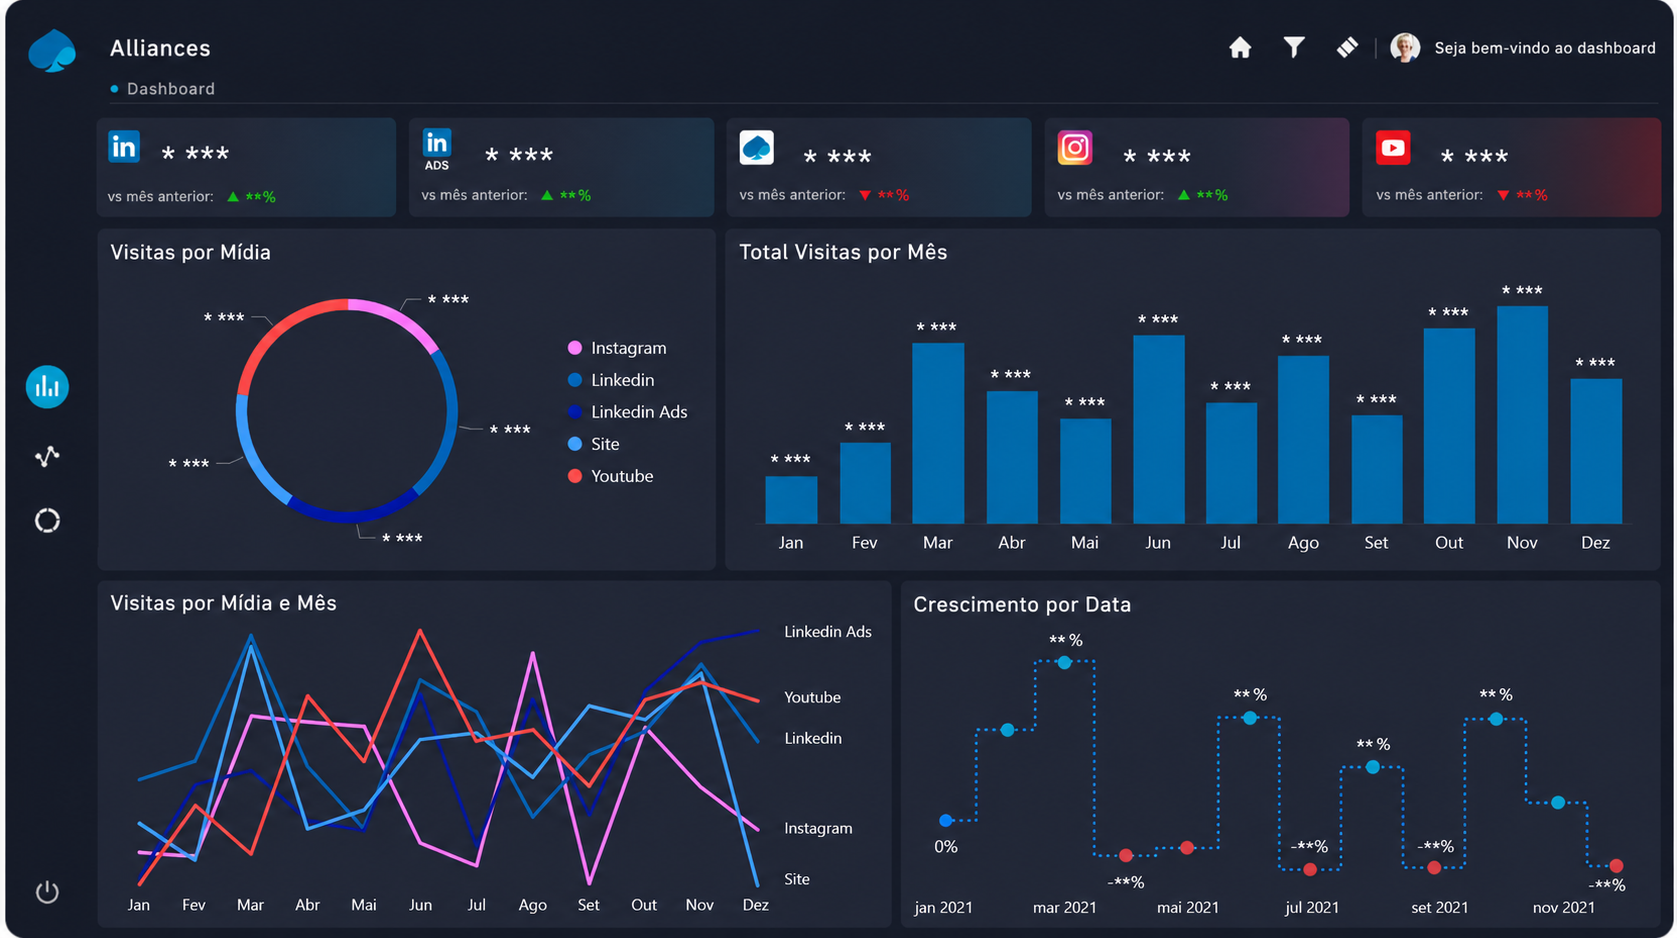Click Linkedin Ads legend entry

628,412
